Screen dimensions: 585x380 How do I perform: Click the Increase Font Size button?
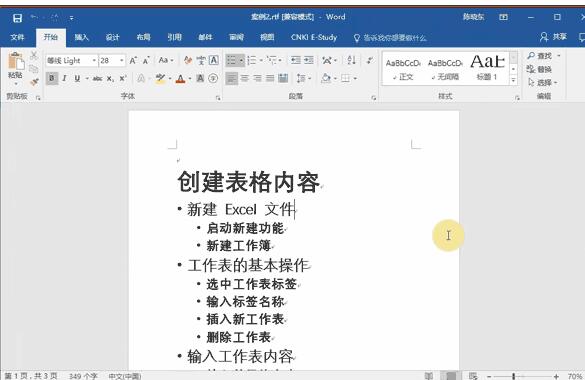[x=133, y=60]
